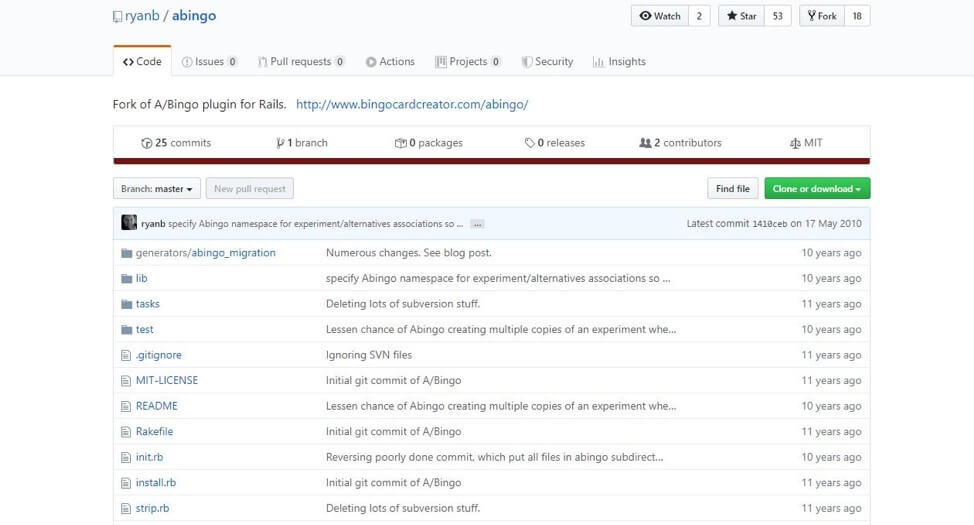Open ryanb author link in commit bar

tap(153, 224)
